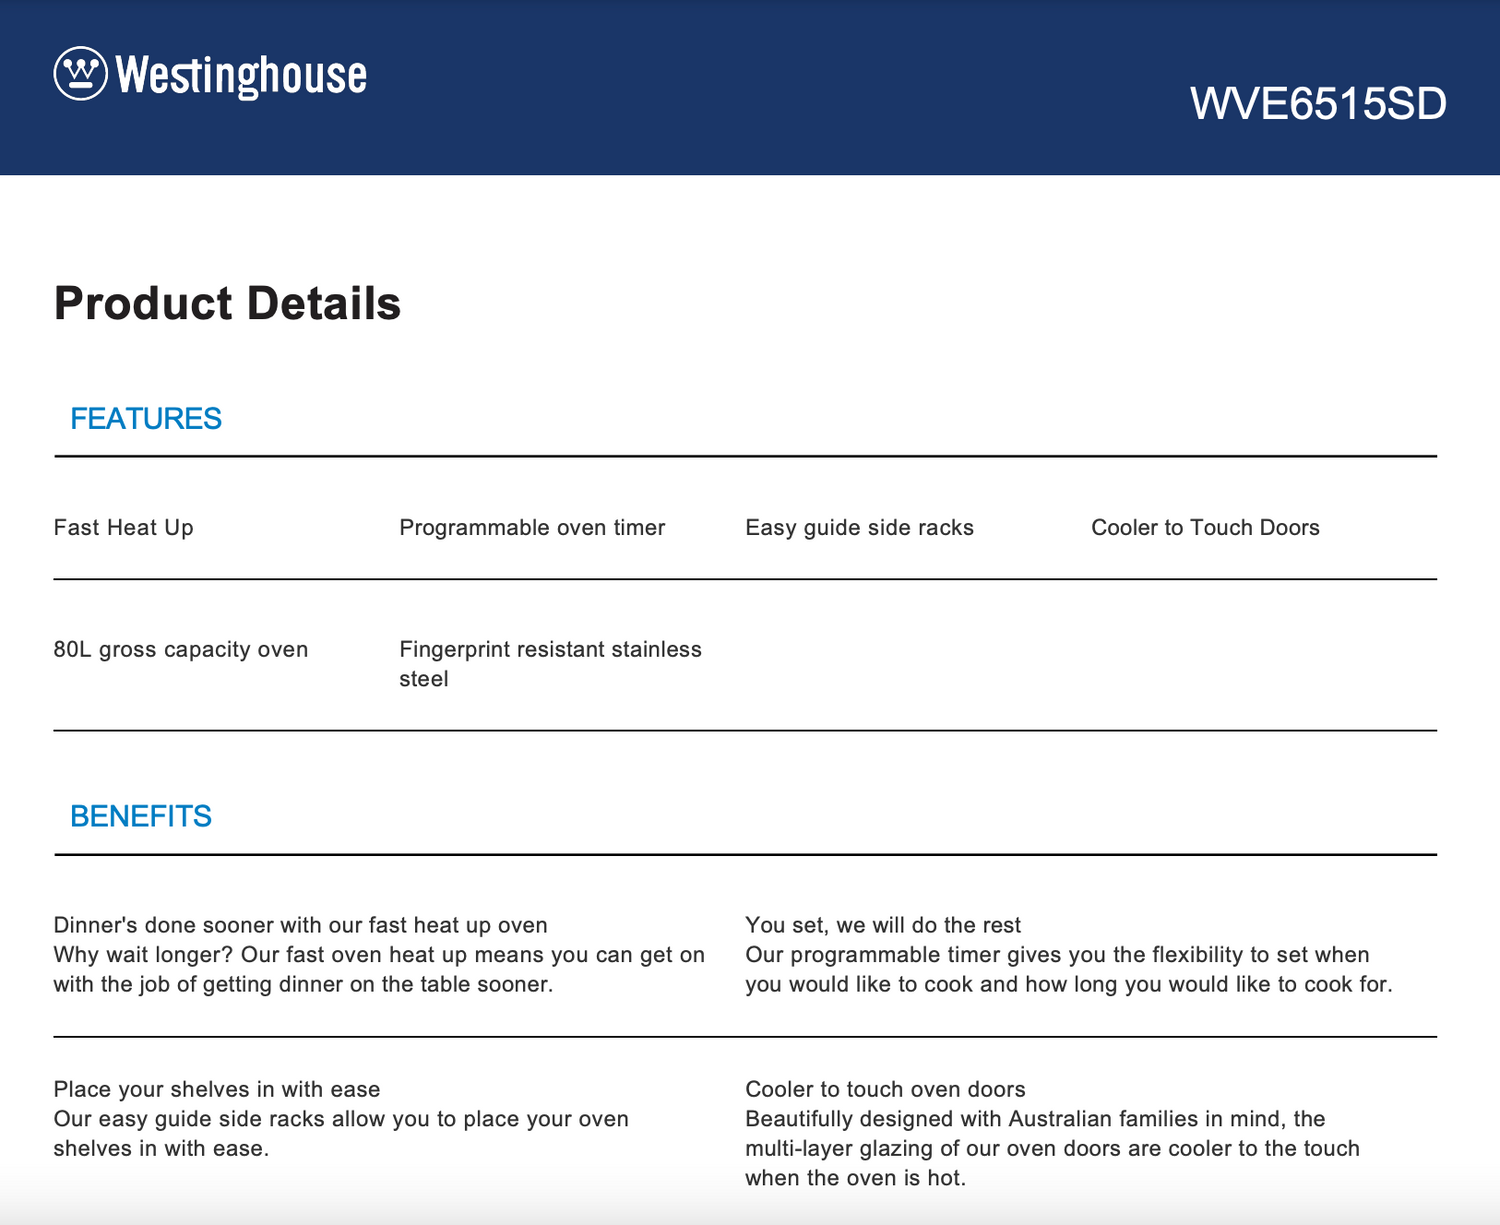Click the Product Details heading
1500x1225 pixels.
(227, 303)
